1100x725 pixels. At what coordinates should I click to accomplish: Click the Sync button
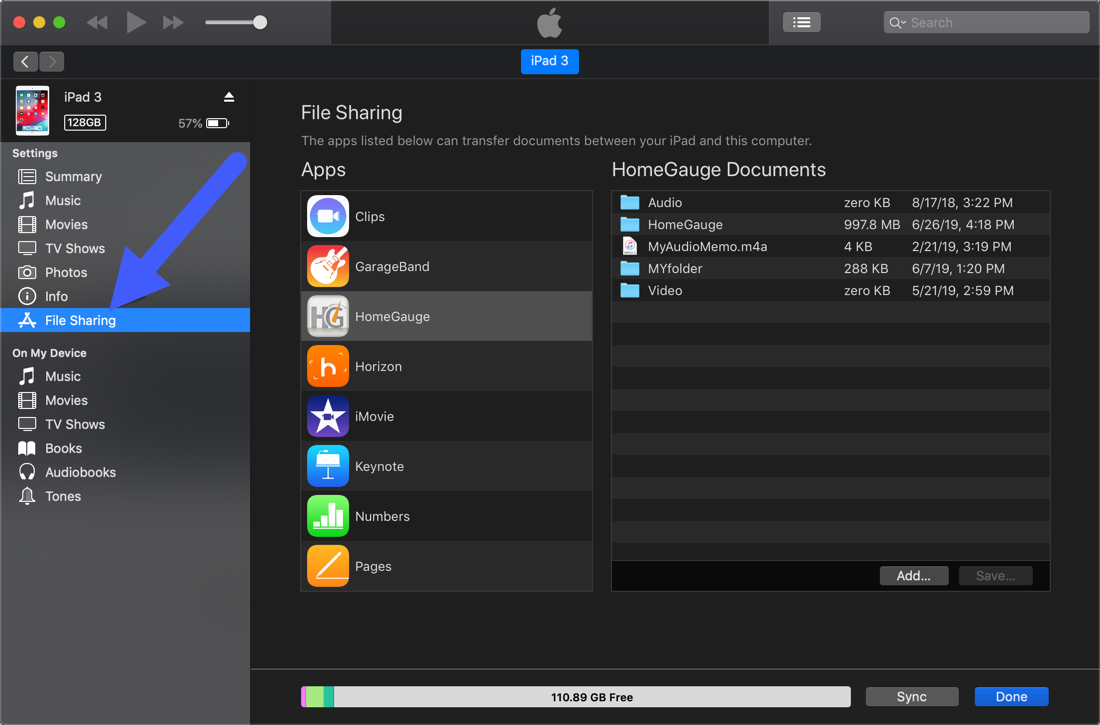911,696
